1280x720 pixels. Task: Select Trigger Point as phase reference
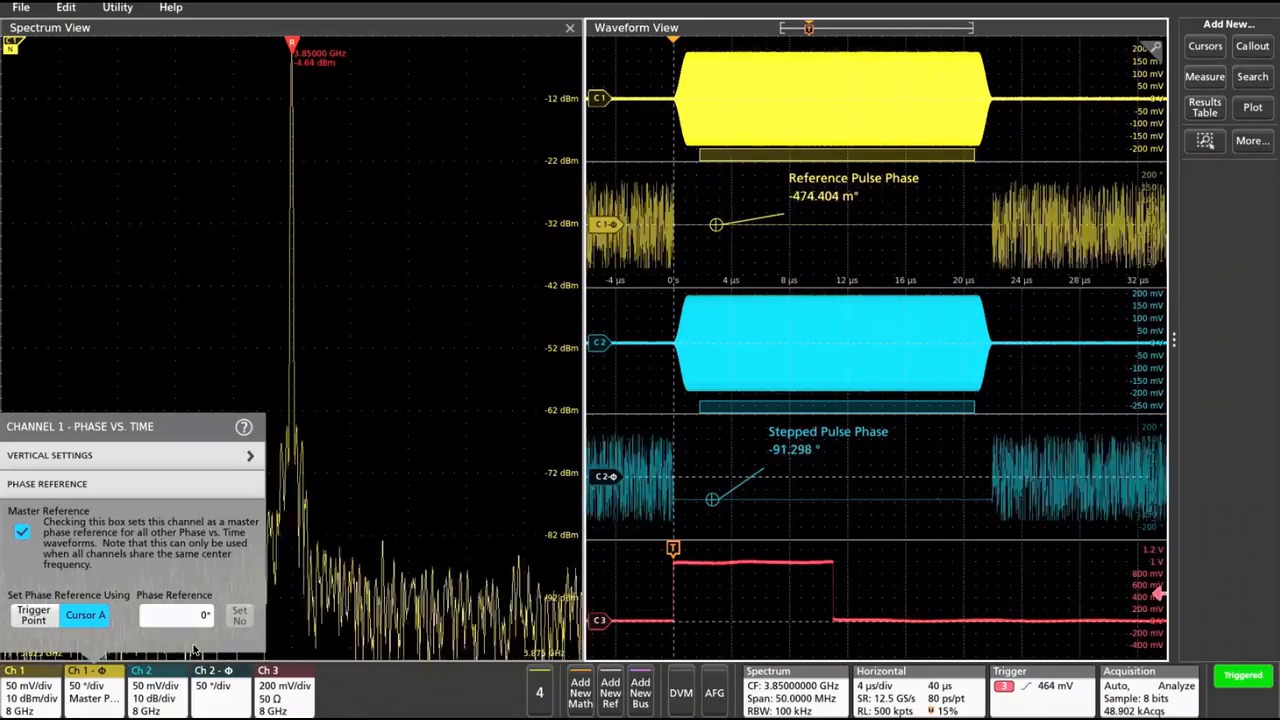point(33,615)
